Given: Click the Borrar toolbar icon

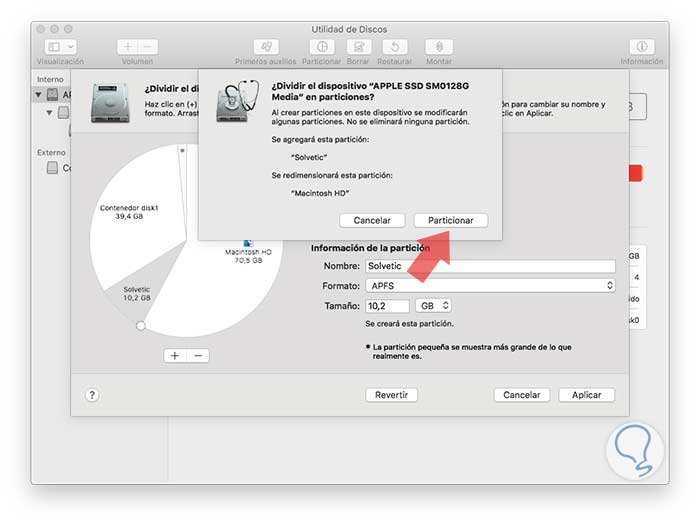Looking at the screenshot, I should pyautogui.click(x=358, y=46).
